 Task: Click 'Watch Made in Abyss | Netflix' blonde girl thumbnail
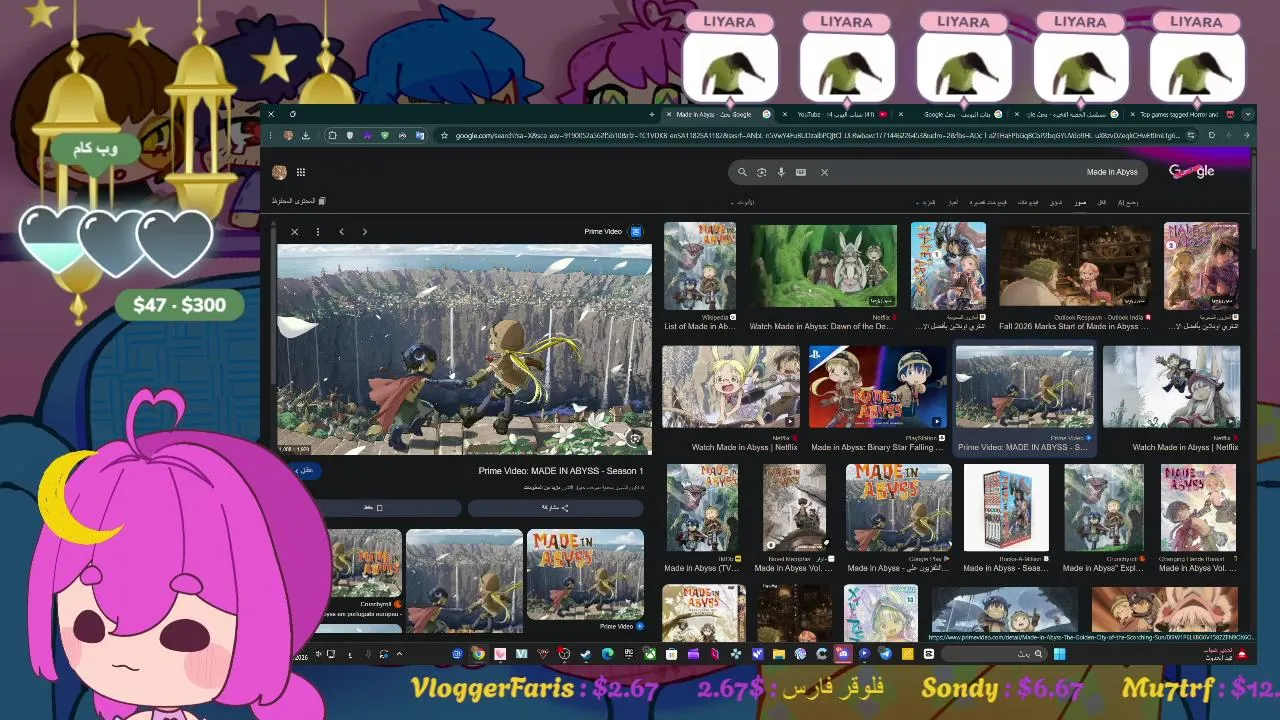pyautogui.click(x=731, y=388)
